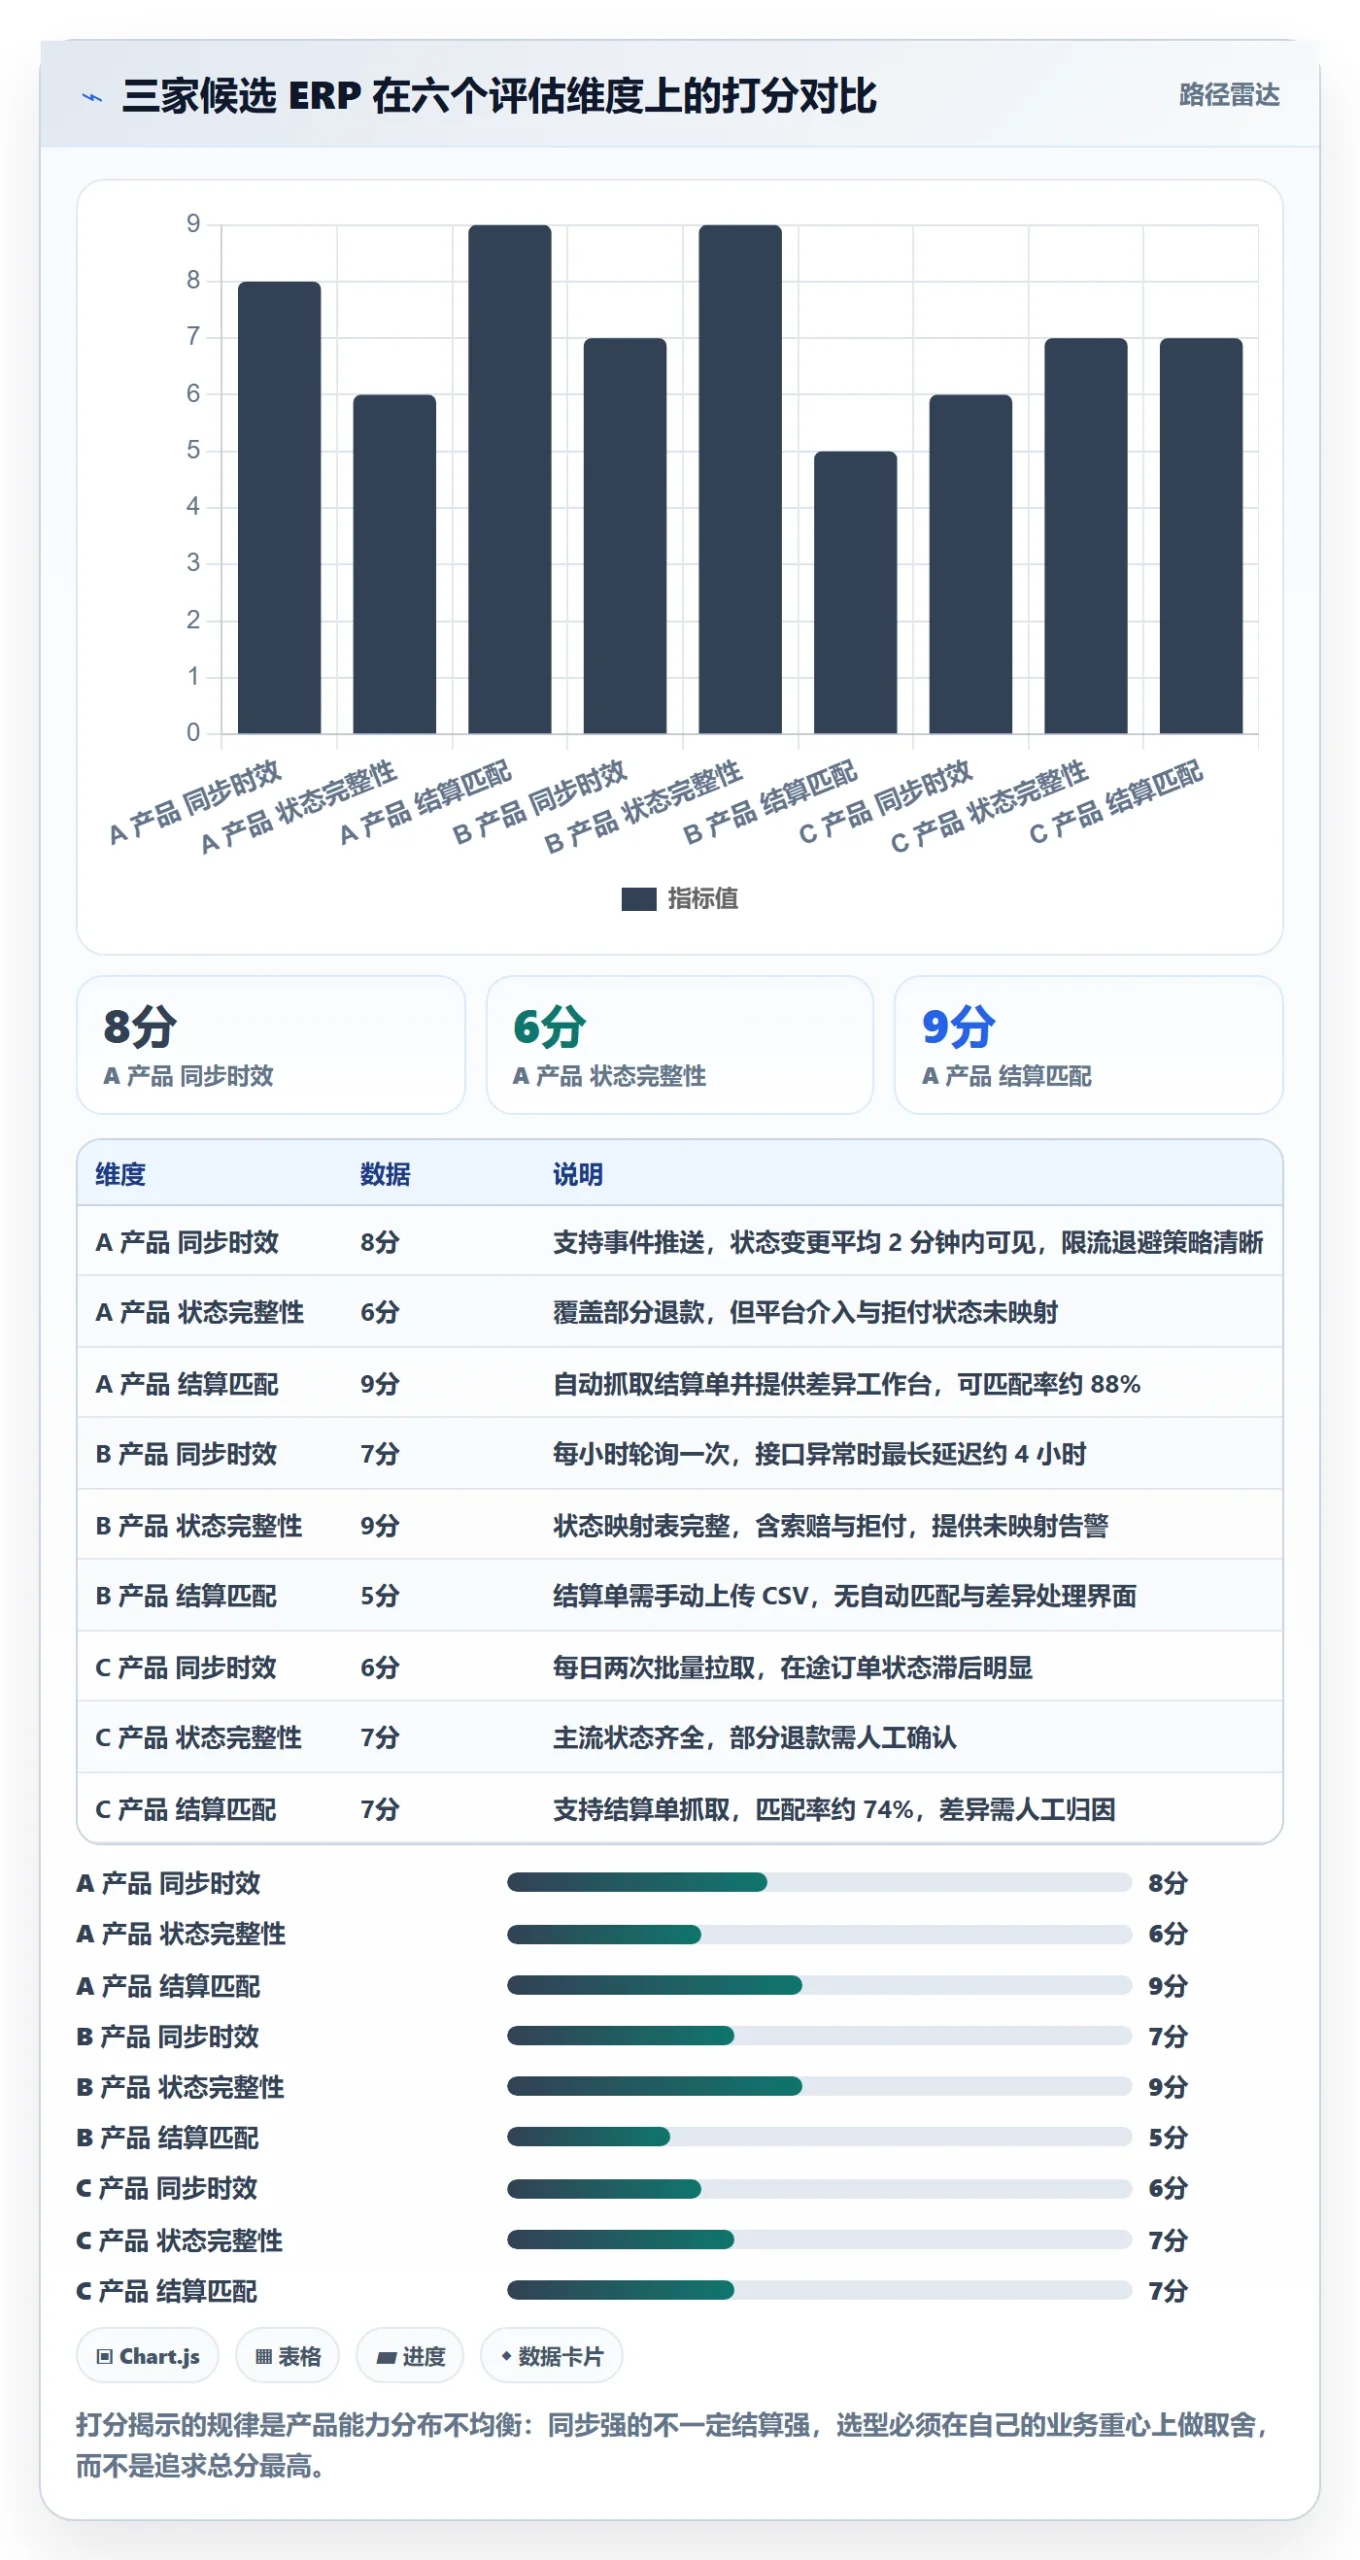Select the 表格 chip
Viewport: 1360px width, 2560px height.
click(287, 2355)
